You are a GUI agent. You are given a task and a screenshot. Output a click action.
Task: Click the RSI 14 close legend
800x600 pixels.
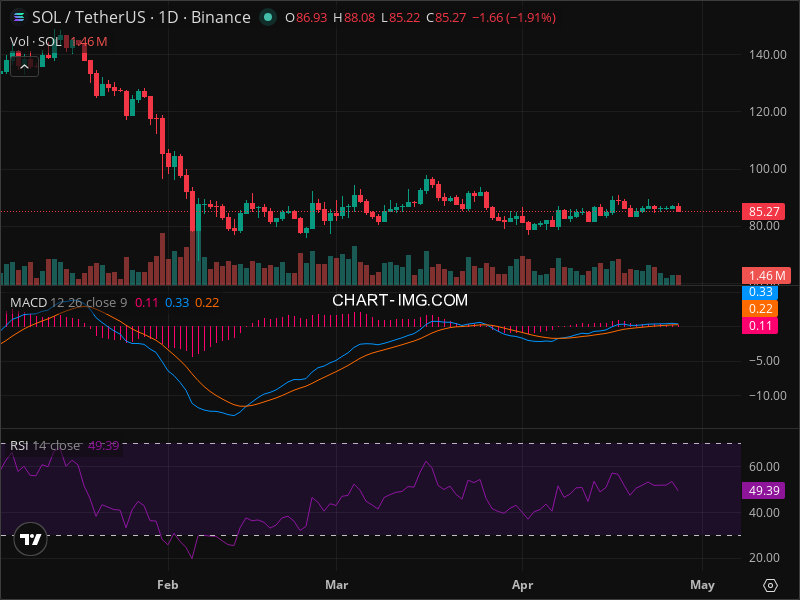point(45,445)
